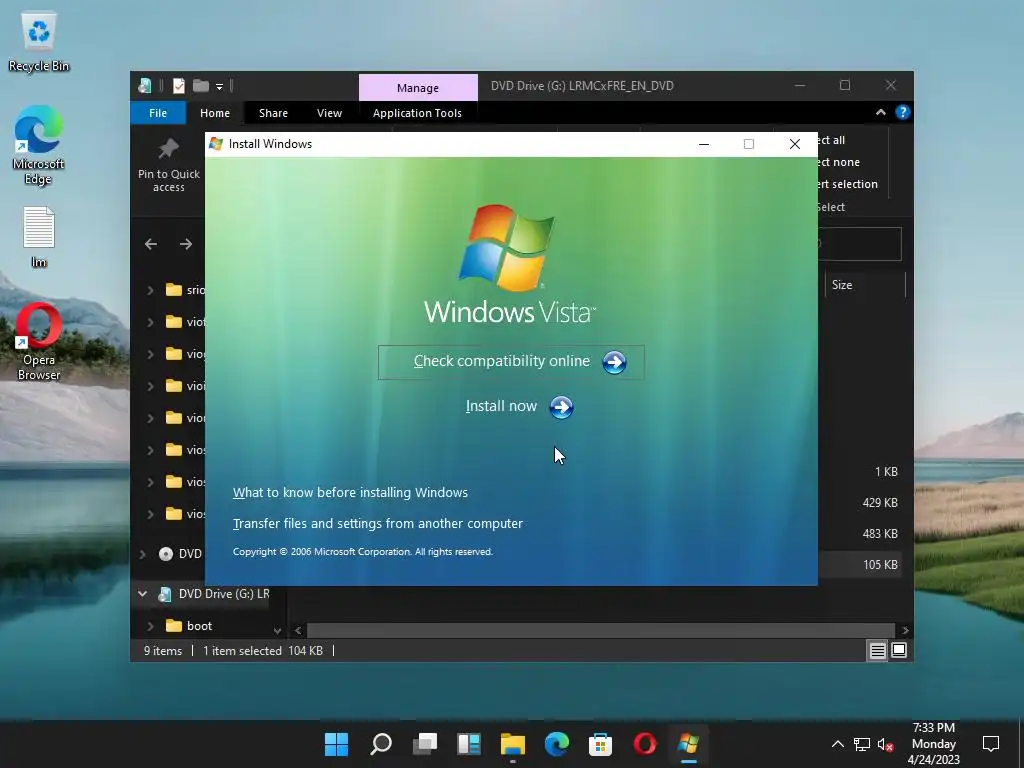Click the Pin to Quick access ribbon icon

pyautogui.click(x=168, y=150)
